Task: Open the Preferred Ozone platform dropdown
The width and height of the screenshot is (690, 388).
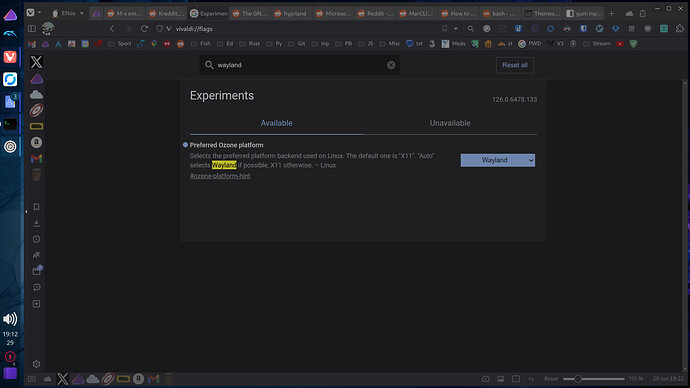Action: pyautogui.click(x=498, y=160)
